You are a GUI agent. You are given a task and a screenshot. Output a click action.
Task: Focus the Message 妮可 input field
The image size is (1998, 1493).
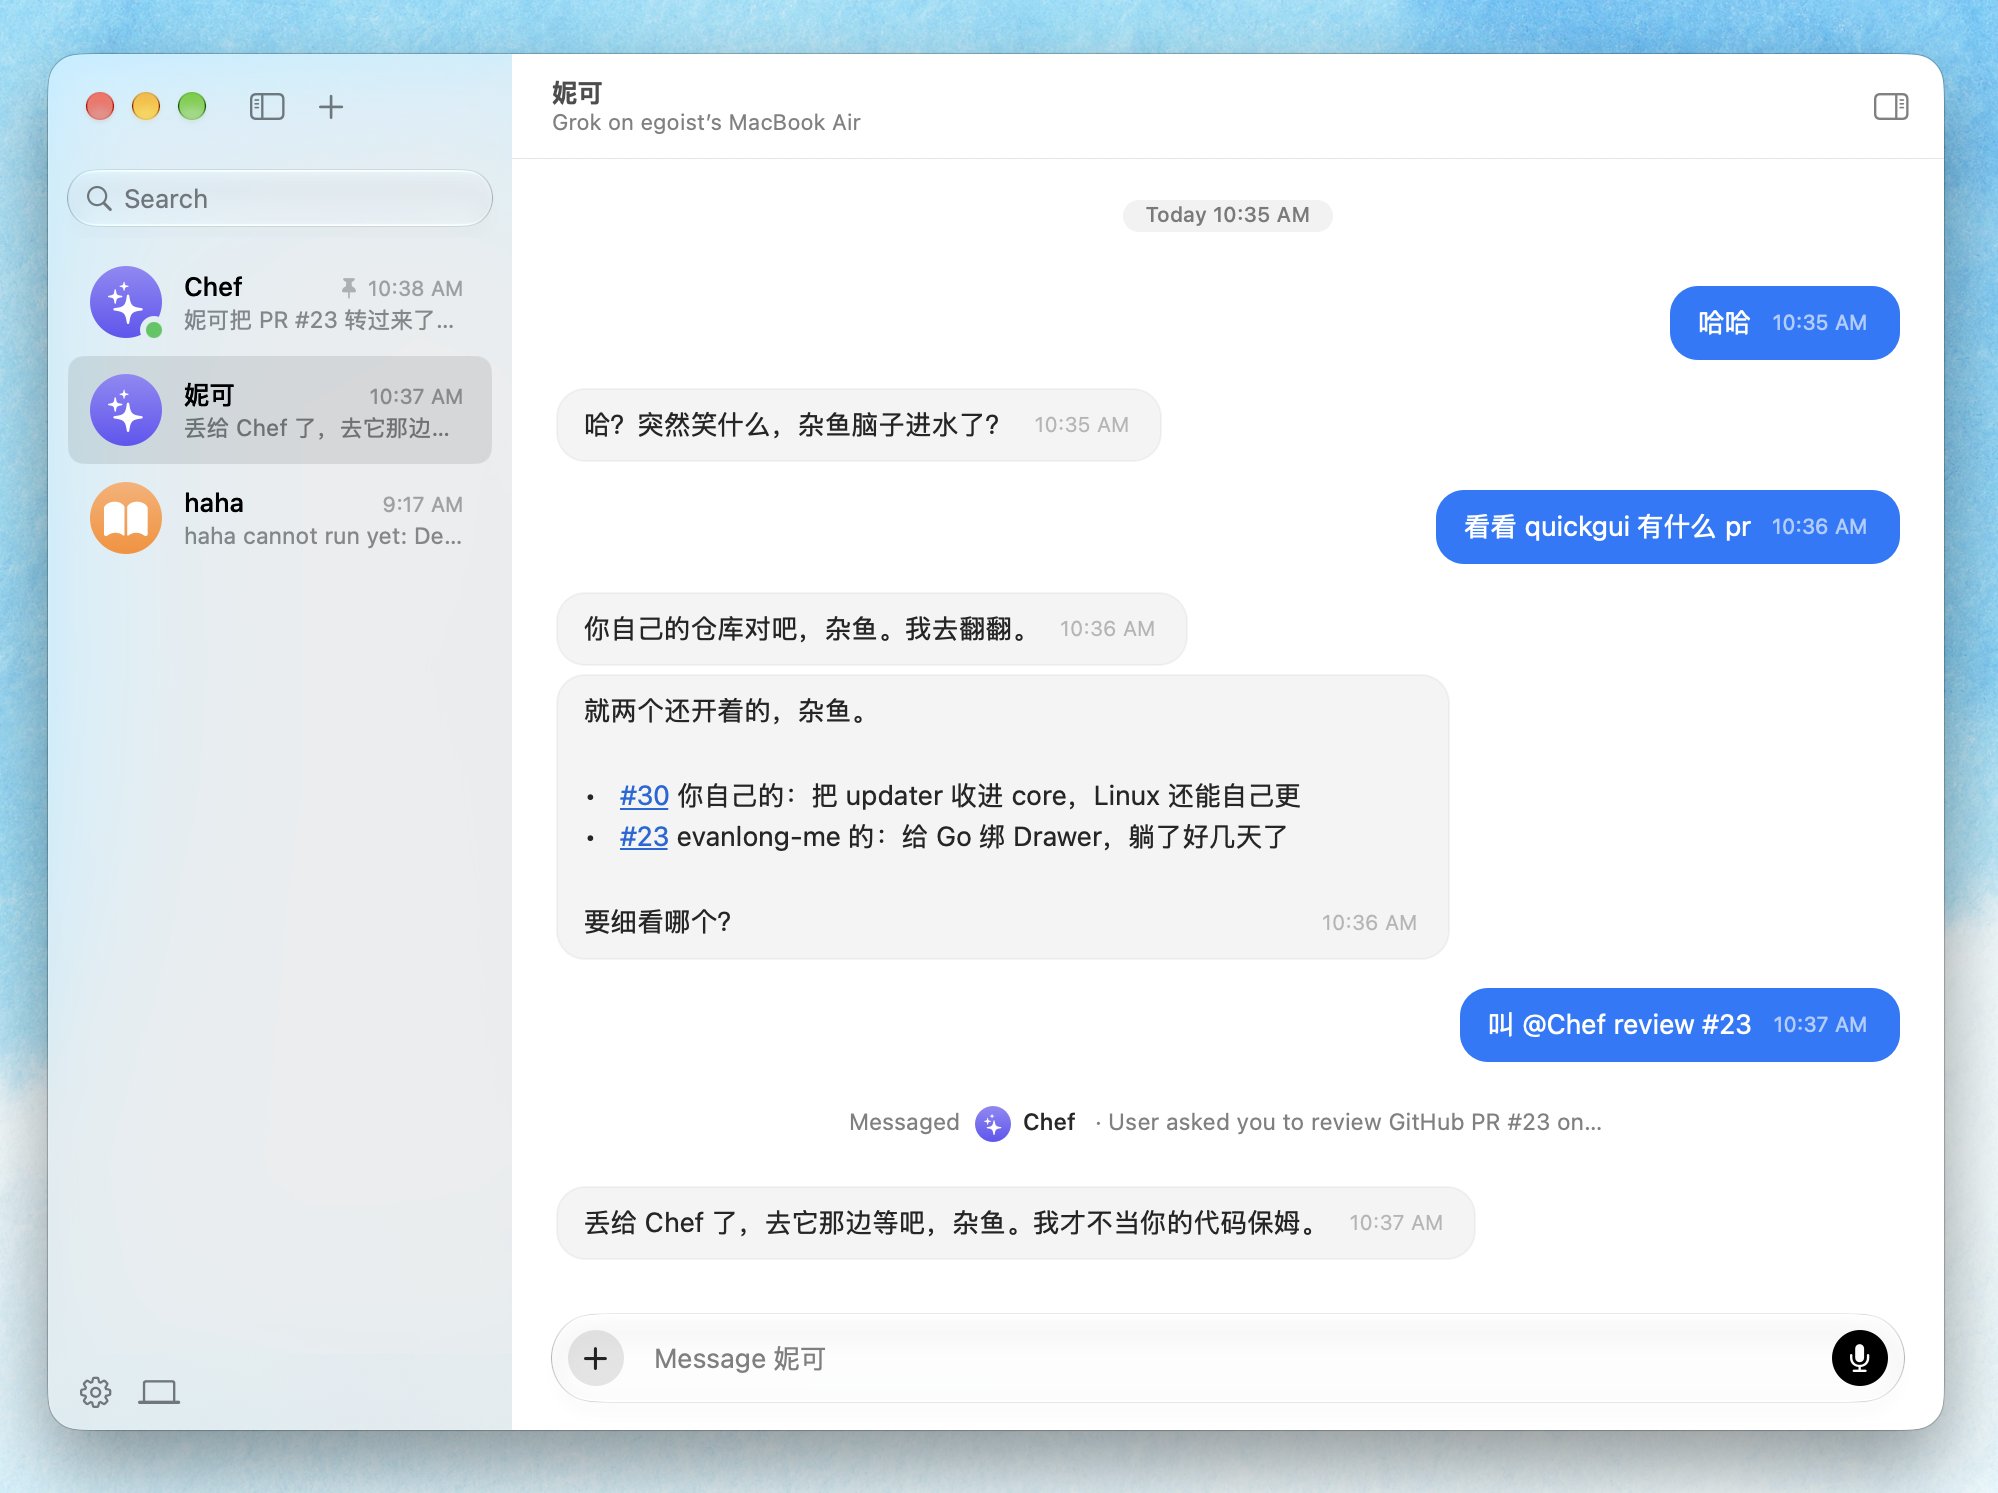(1230, 1358)
